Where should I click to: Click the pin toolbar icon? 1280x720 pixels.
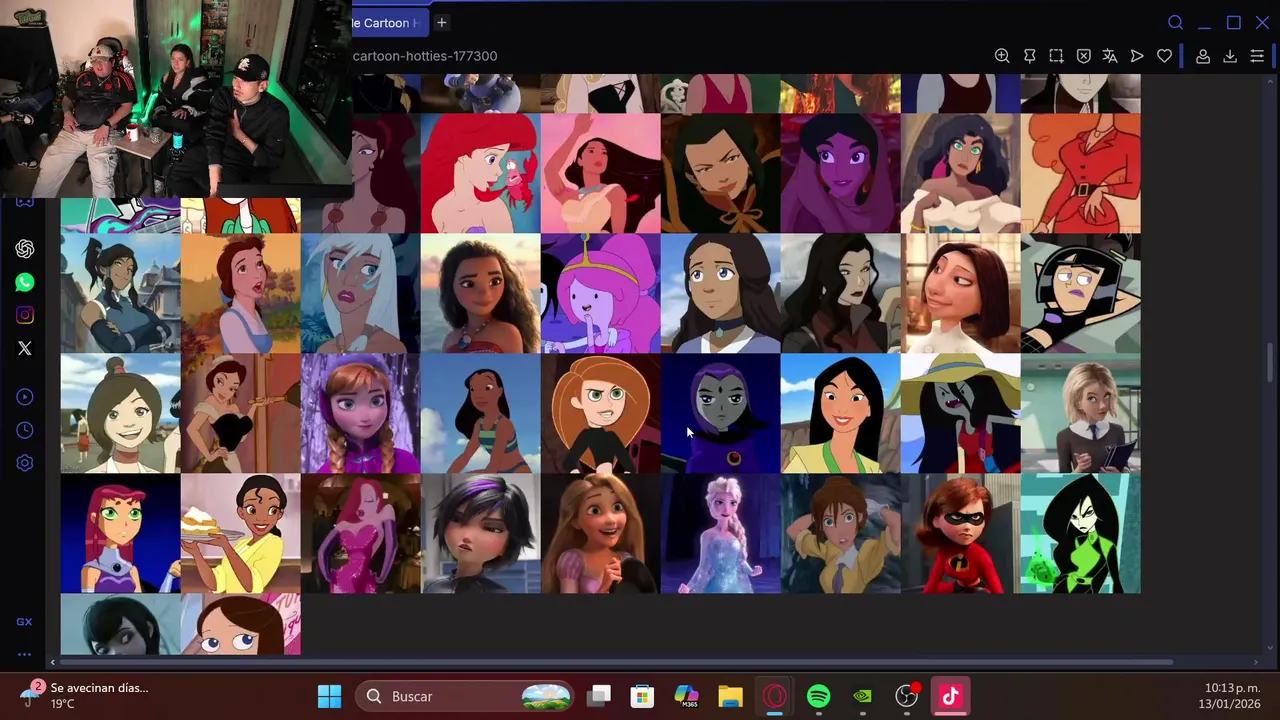click(x=1029, y=56)
